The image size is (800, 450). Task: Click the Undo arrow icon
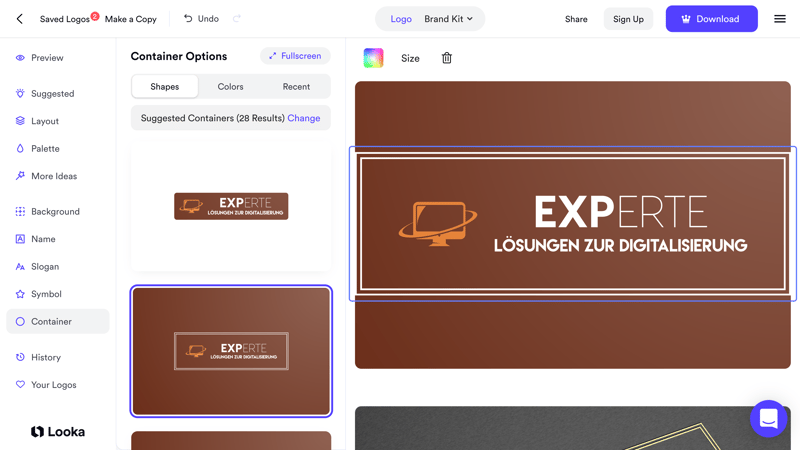point(188,19)
